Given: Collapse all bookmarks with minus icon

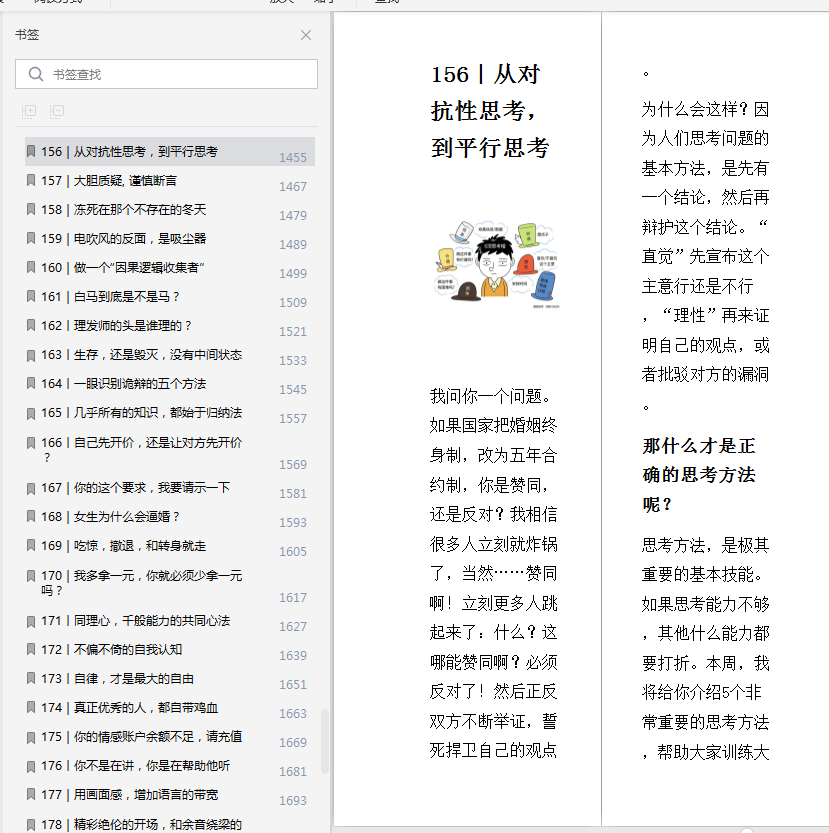Looking at the screenshot, I should (x=57, y=110).
